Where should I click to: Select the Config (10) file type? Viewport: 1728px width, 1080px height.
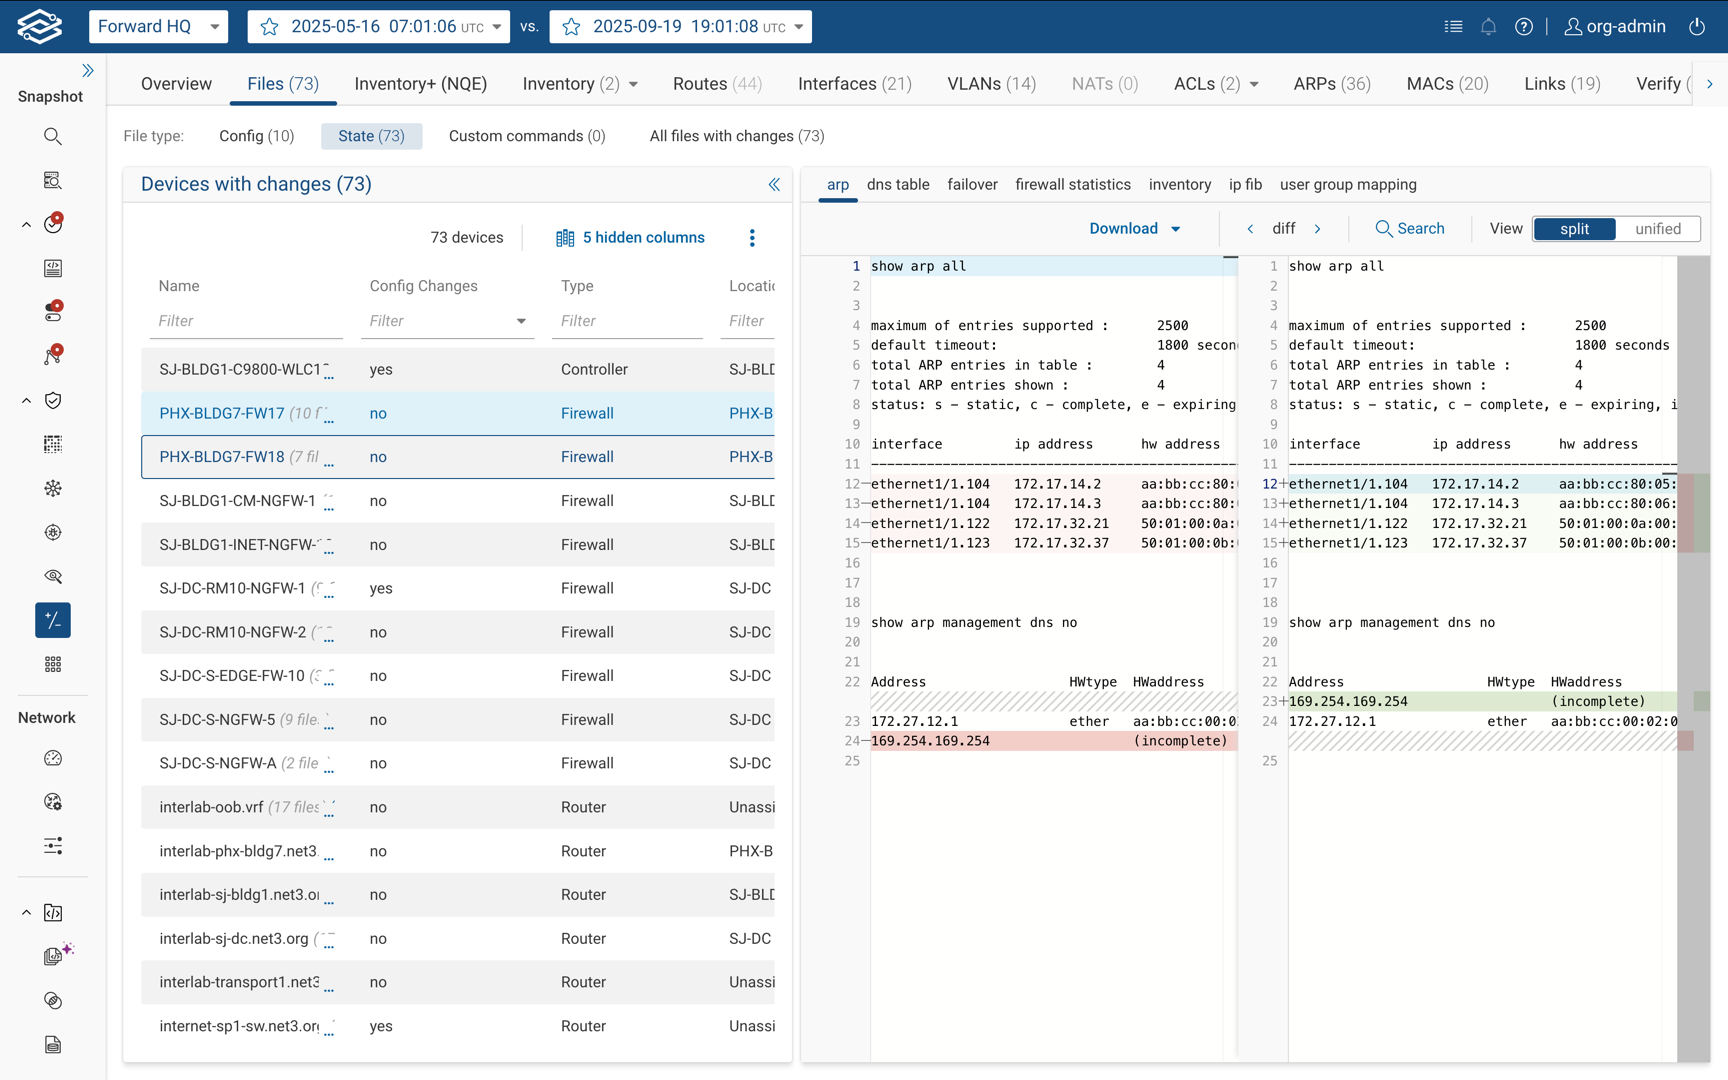pos(256,136)
